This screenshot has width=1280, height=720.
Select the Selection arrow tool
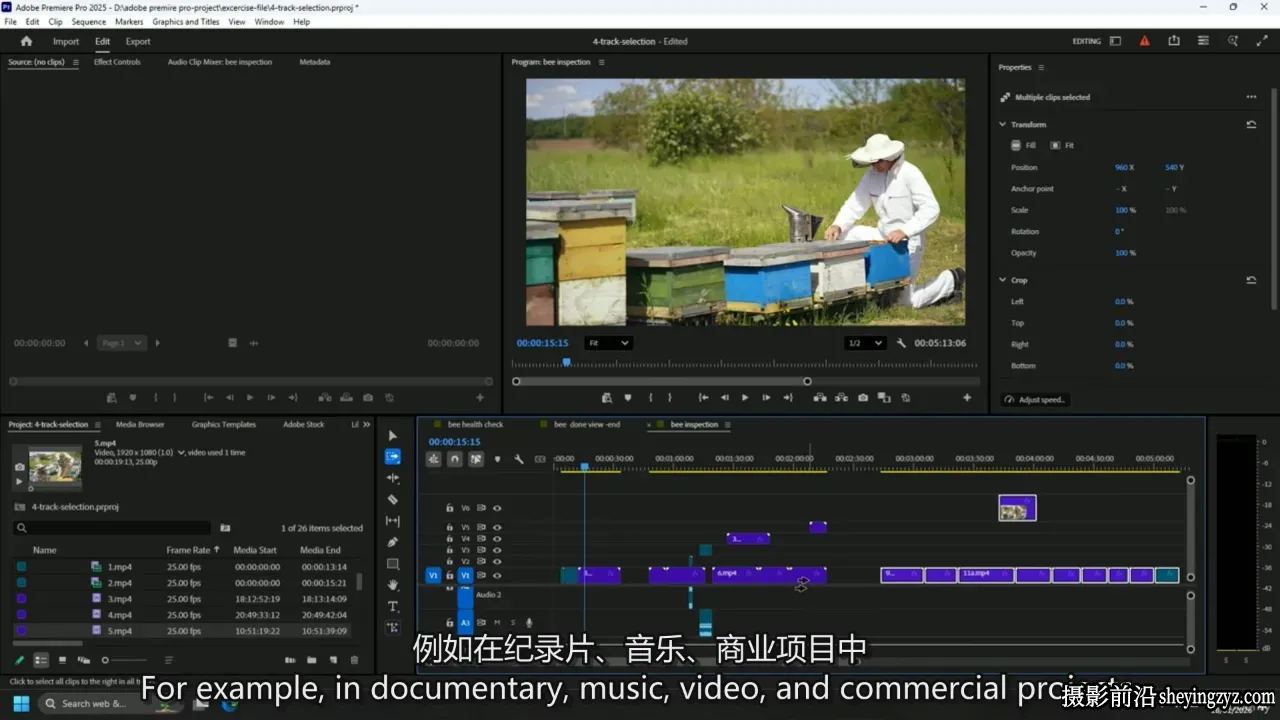click(392, 436)
